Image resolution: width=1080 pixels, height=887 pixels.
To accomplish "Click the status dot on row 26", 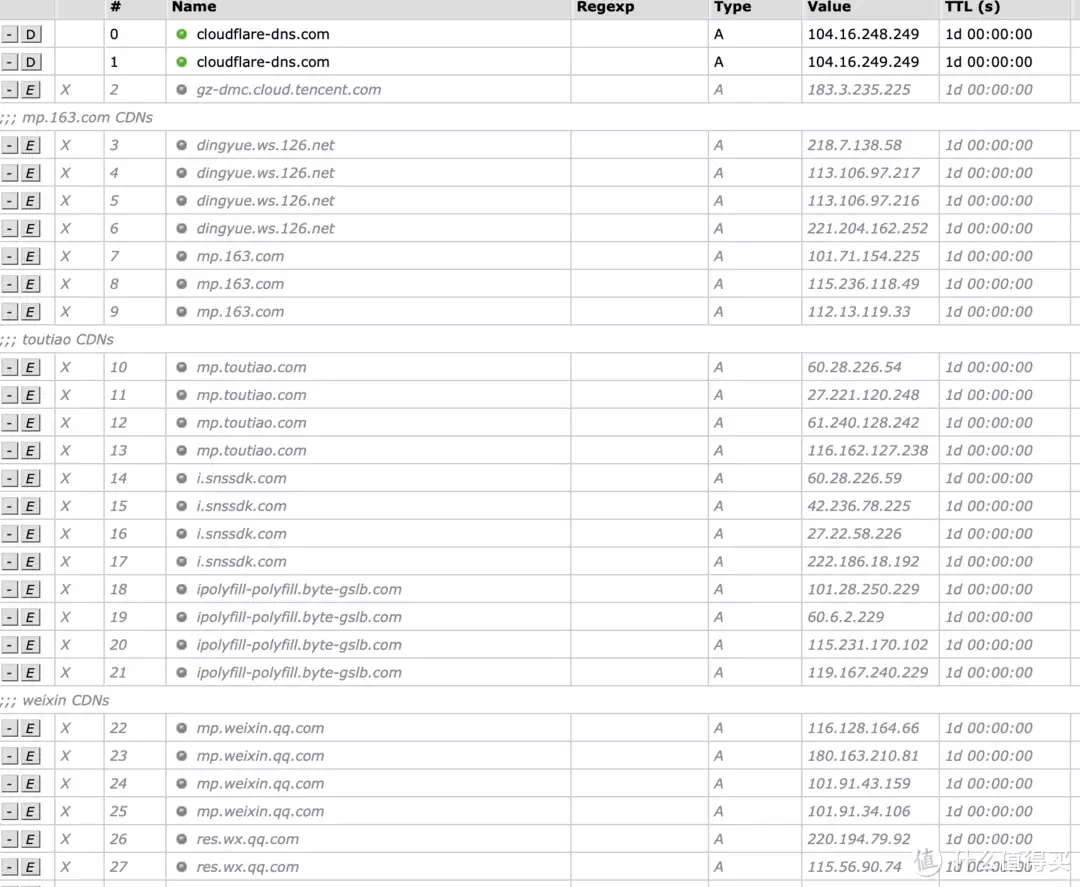I will tap(181, 840).
